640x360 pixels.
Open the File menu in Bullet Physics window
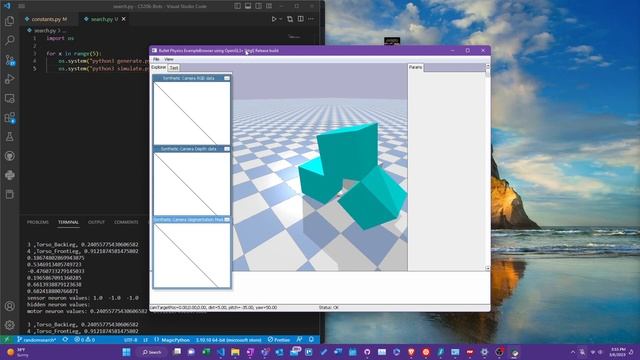[156, 59]
